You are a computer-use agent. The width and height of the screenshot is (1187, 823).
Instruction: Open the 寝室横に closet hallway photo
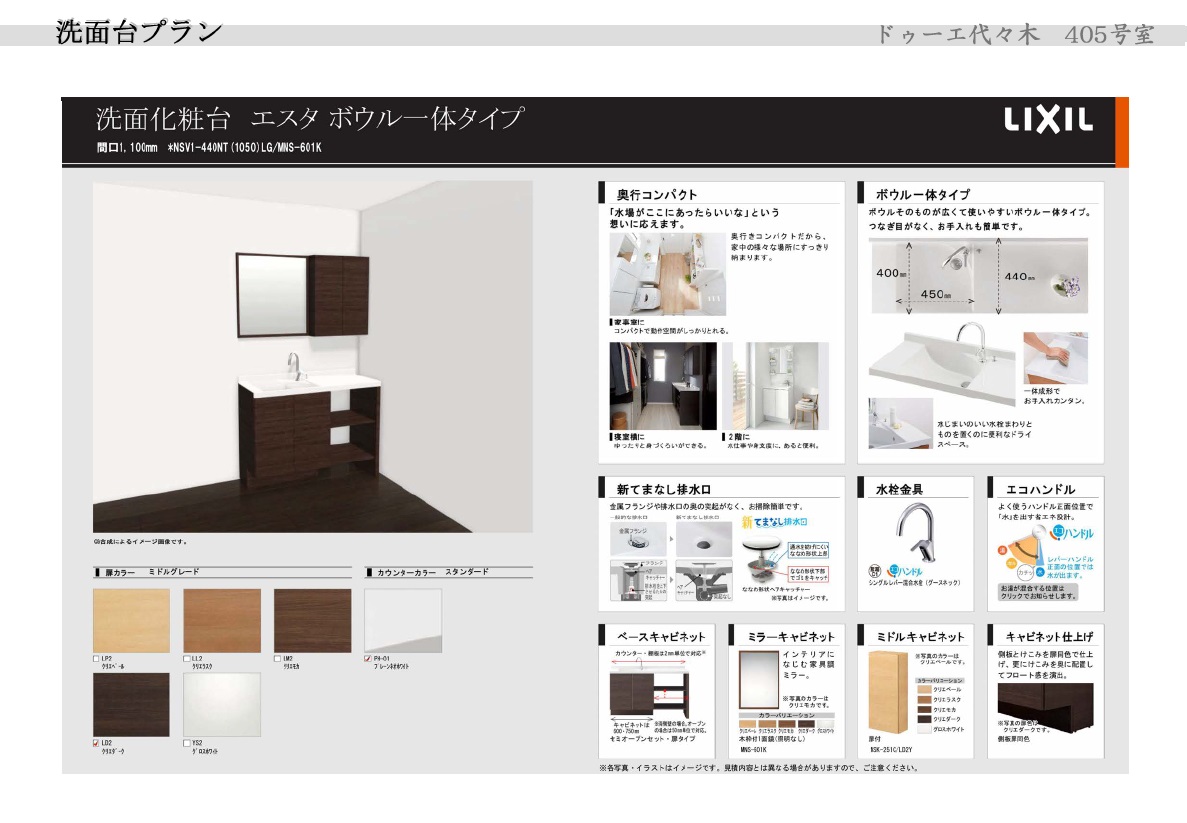coord(663,386)
